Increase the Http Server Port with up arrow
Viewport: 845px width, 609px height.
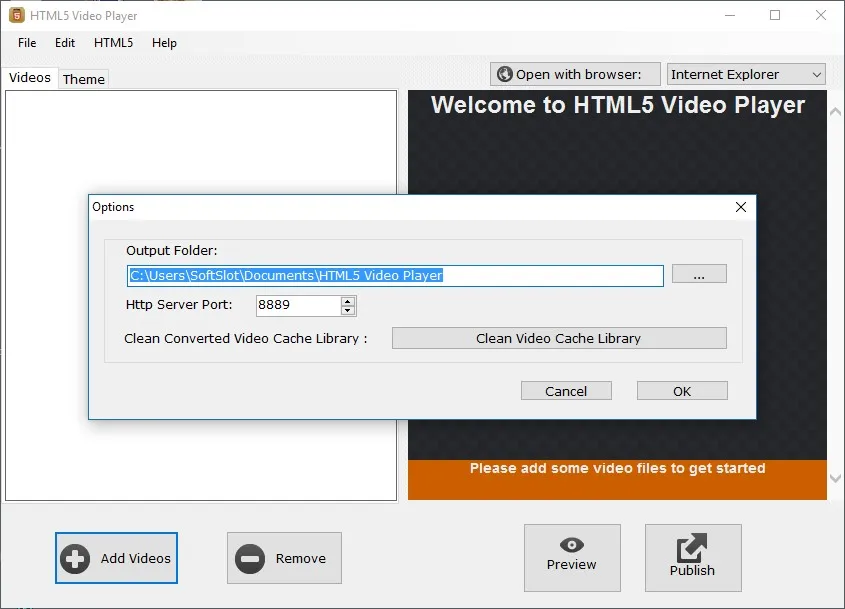pos(348,301)
